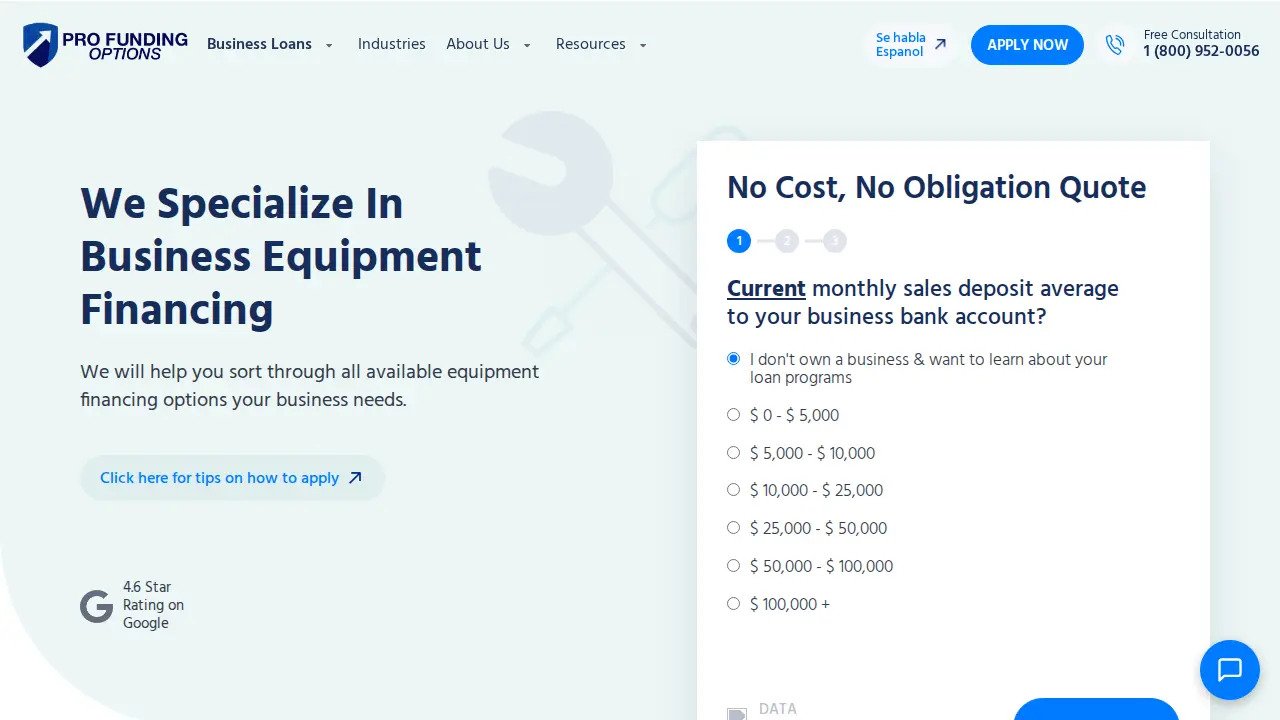Select the $ 100,000 + radio option
Image resolution: width=1280 pixels, height=720 pixels.
(x=733, y=604)
